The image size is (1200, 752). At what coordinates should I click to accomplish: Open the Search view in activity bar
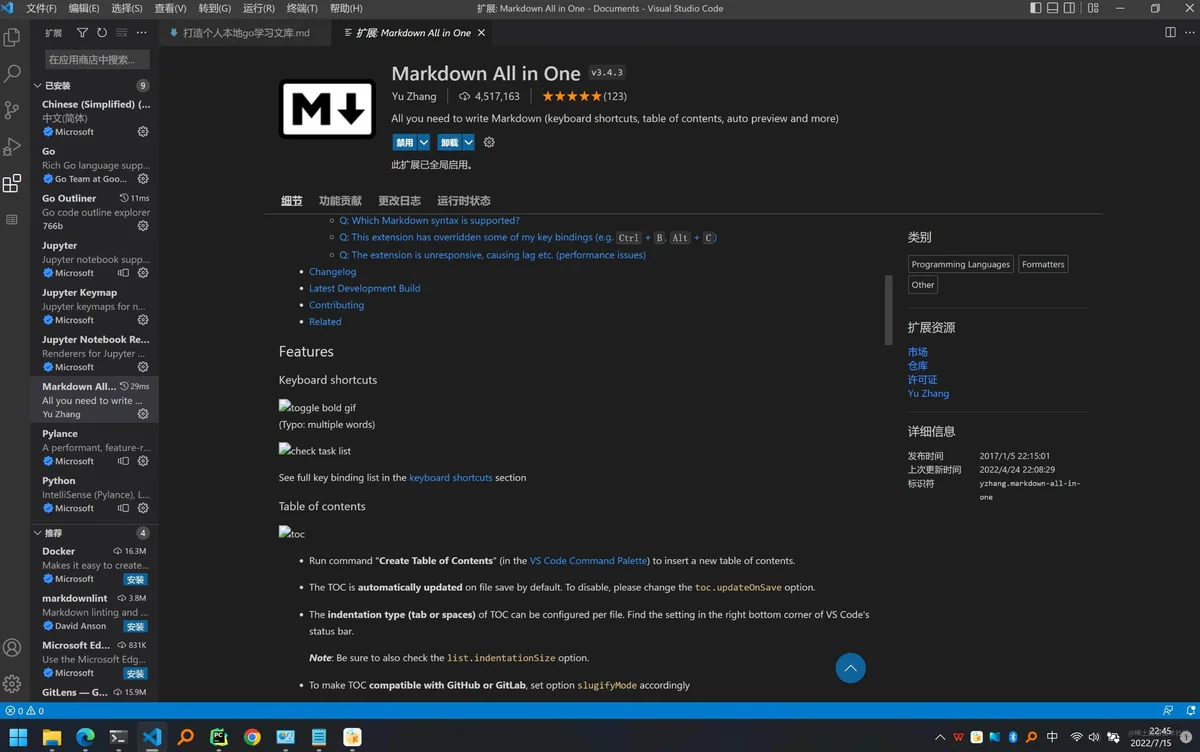point(12,74)
